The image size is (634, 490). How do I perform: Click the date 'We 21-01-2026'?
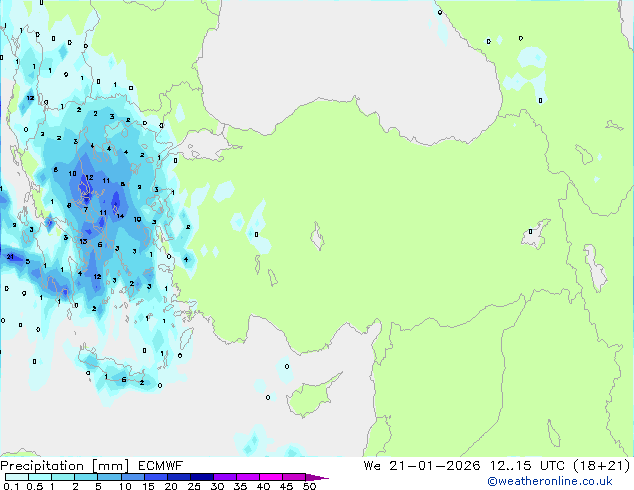[x=421, y=466]
